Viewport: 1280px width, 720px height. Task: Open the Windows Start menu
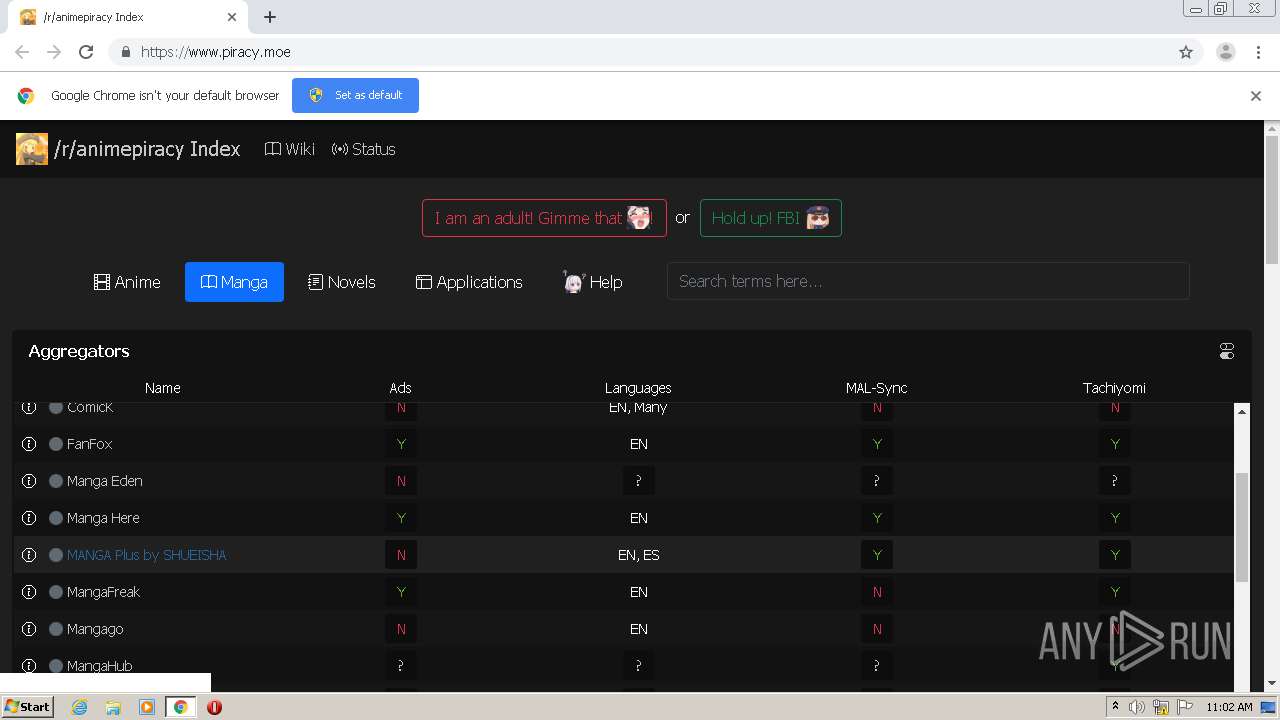pyautogui.click(x=28, y=707)
